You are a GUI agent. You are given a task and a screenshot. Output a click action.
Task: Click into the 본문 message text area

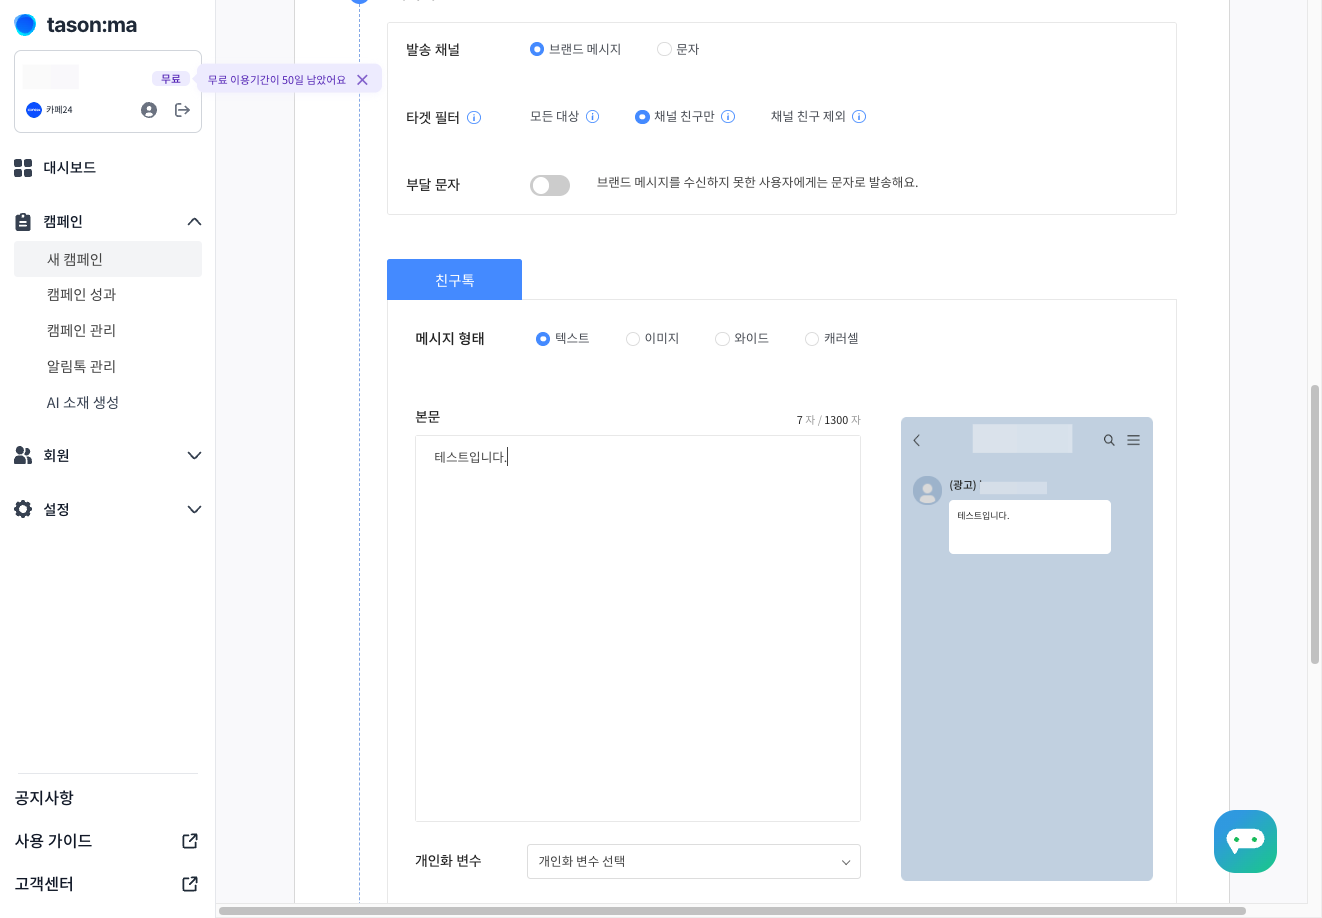(x=638, y=628)
